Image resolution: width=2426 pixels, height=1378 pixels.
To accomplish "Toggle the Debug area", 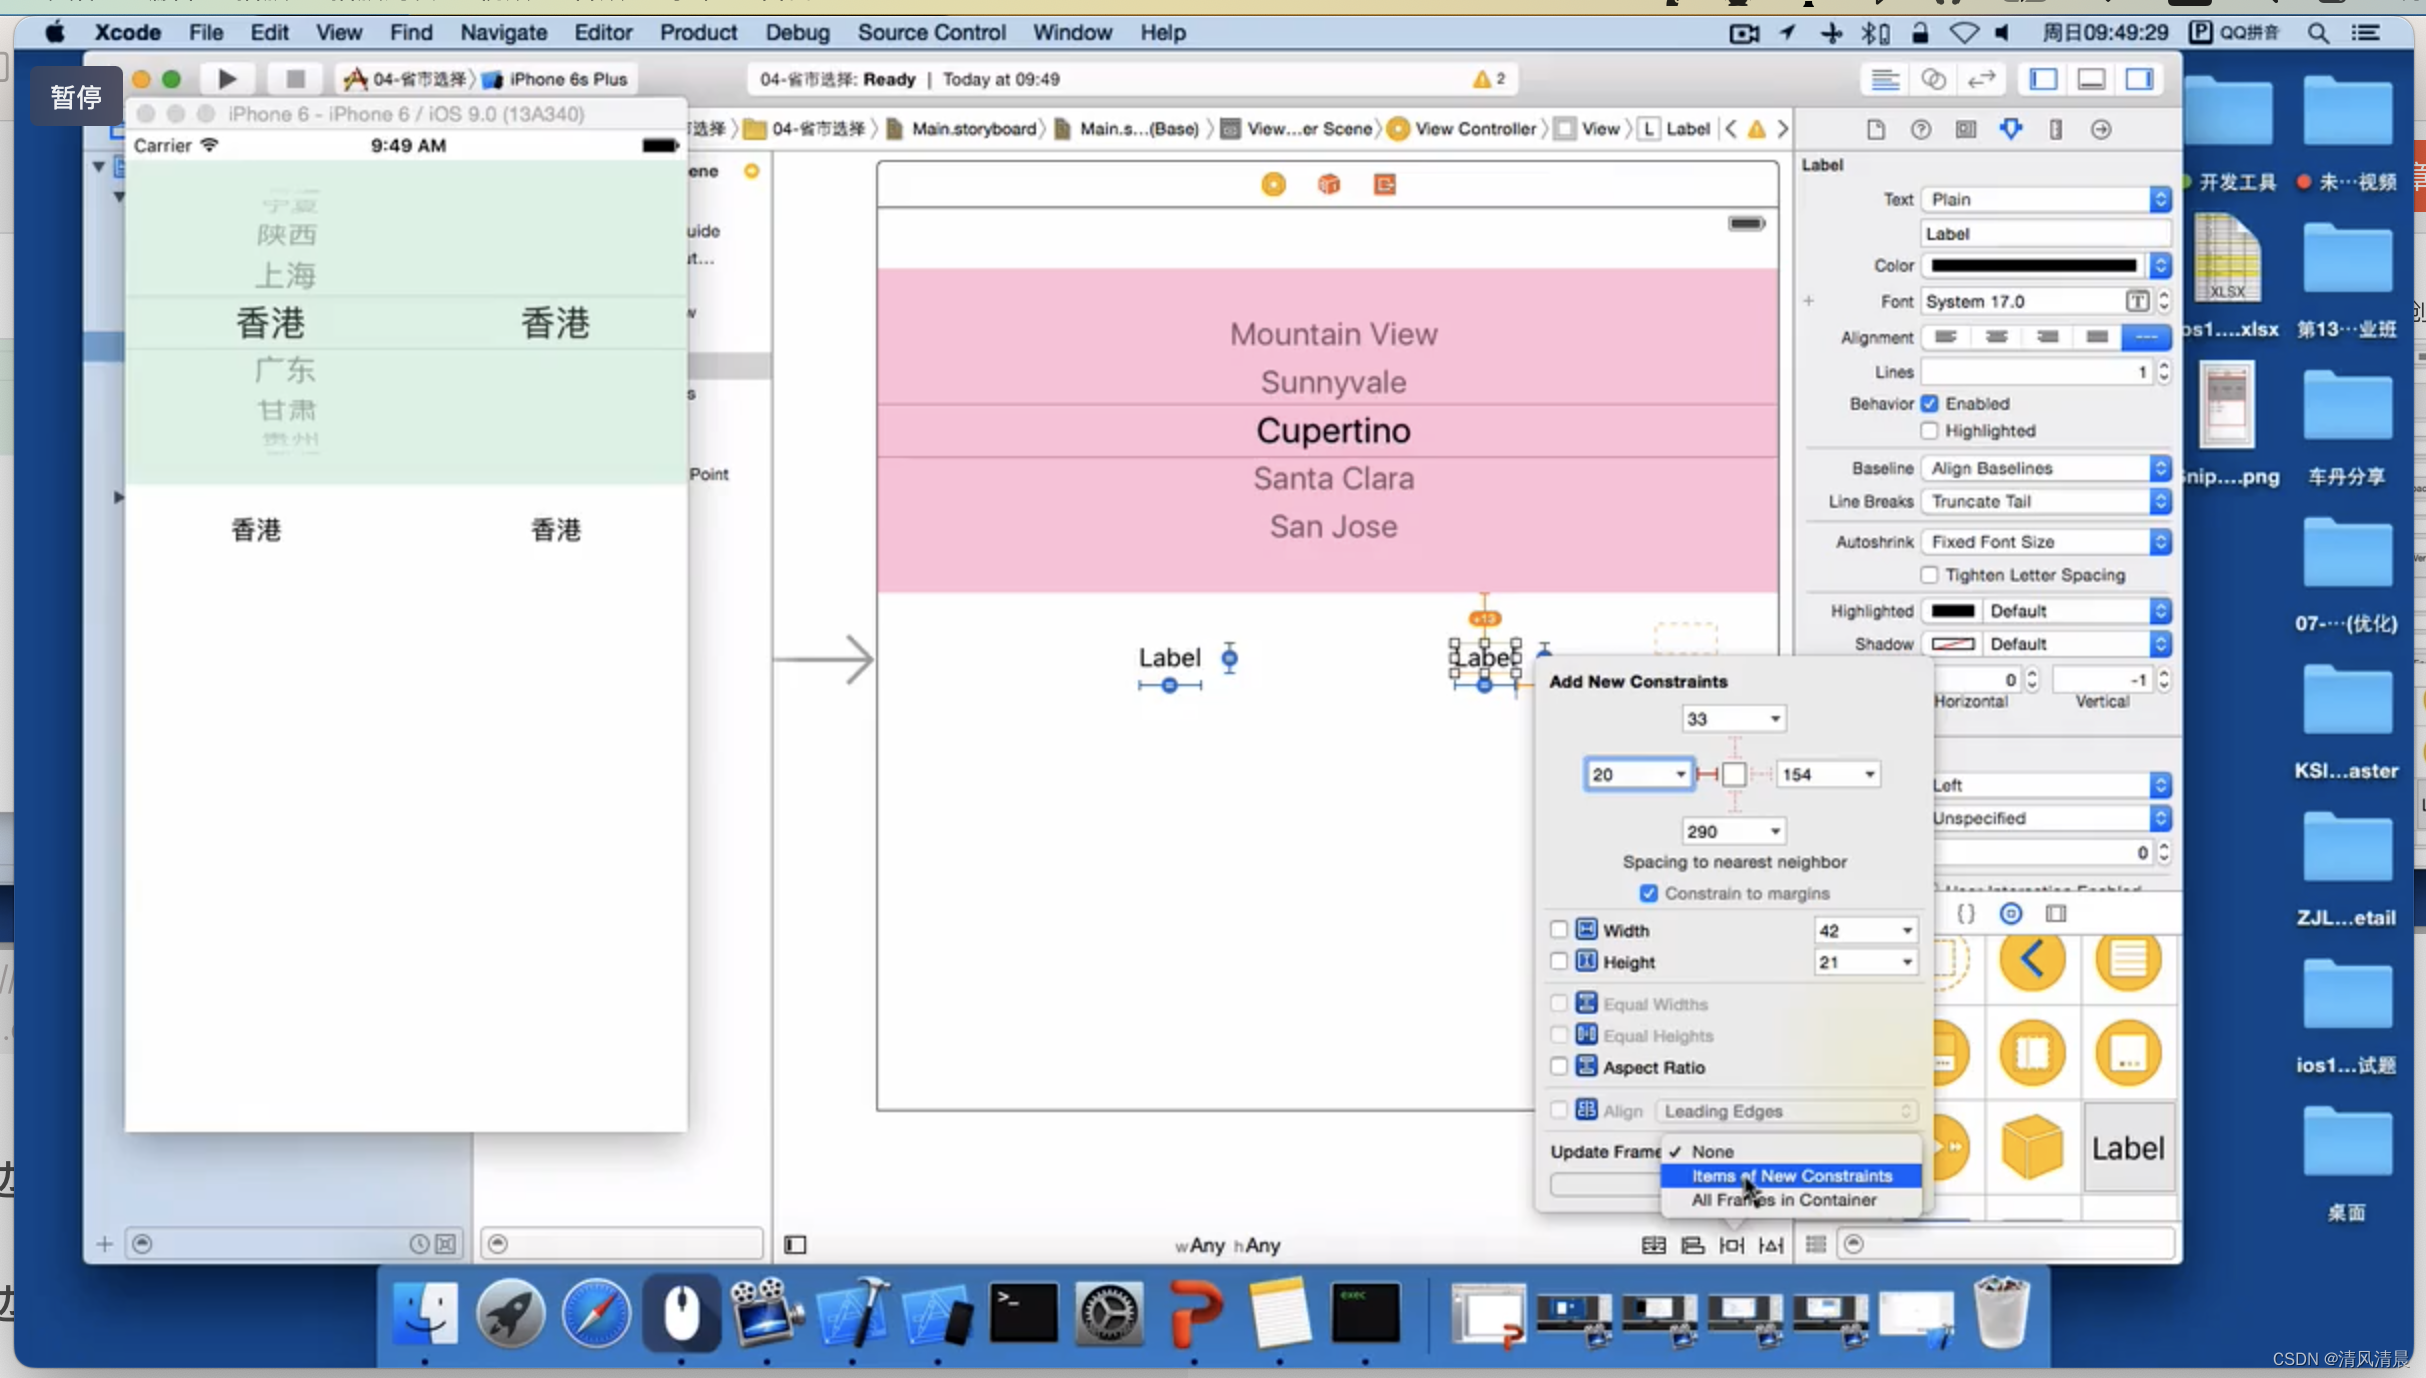I will click(2091, 79).
